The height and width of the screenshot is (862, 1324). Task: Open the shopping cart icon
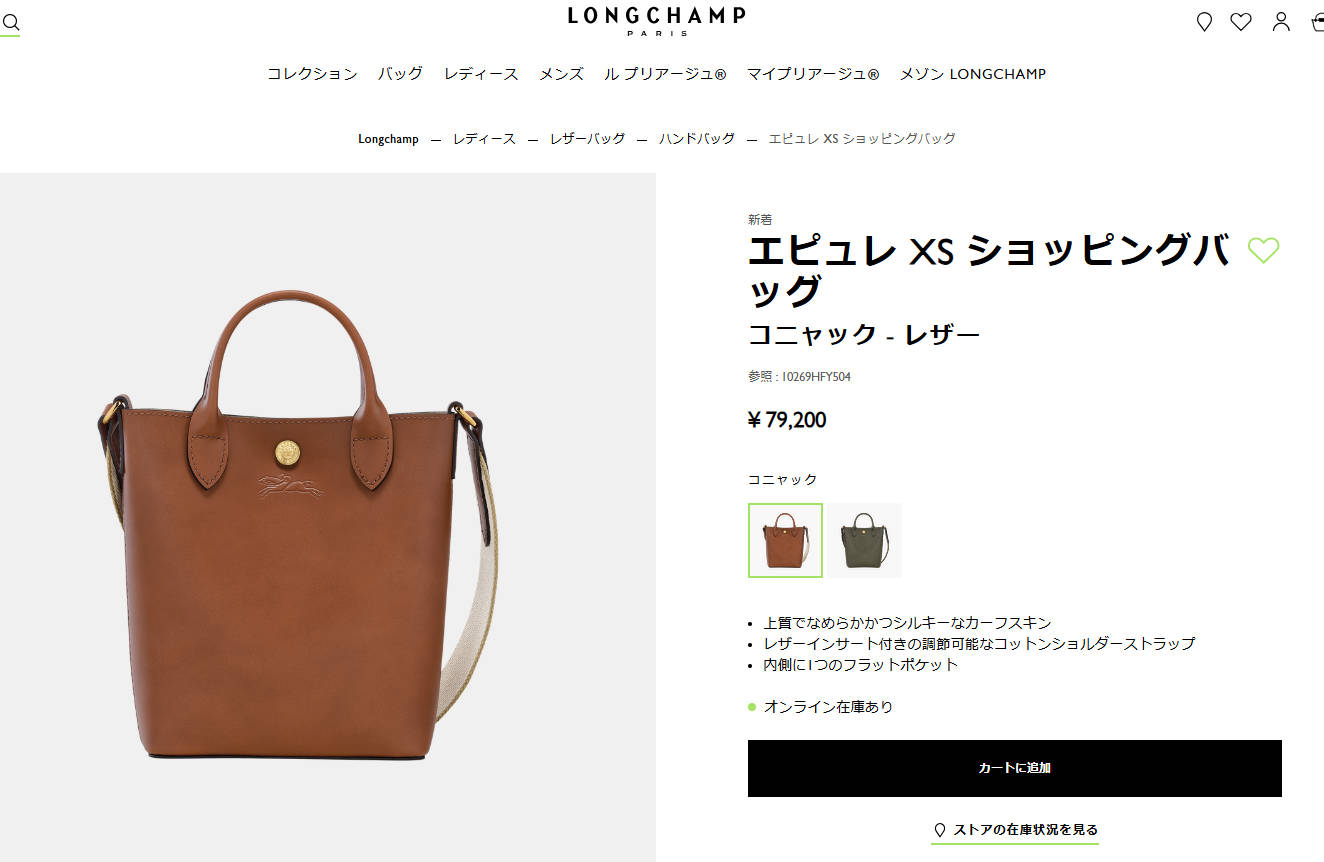coord(1317,22)
